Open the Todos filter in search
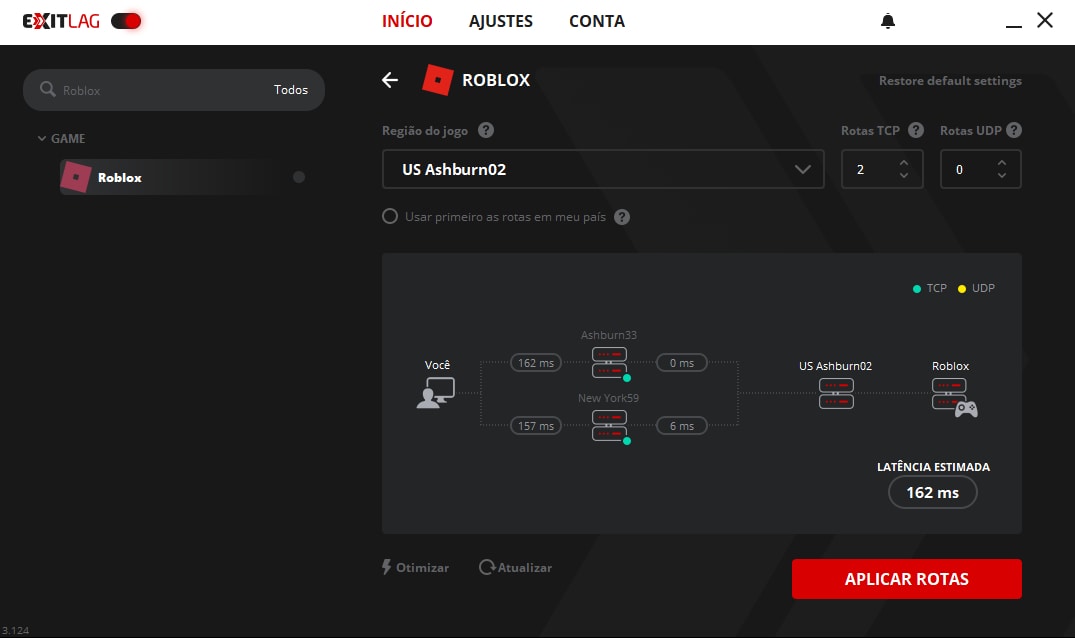Viewport: 1075px width, 638px height. 291,90
